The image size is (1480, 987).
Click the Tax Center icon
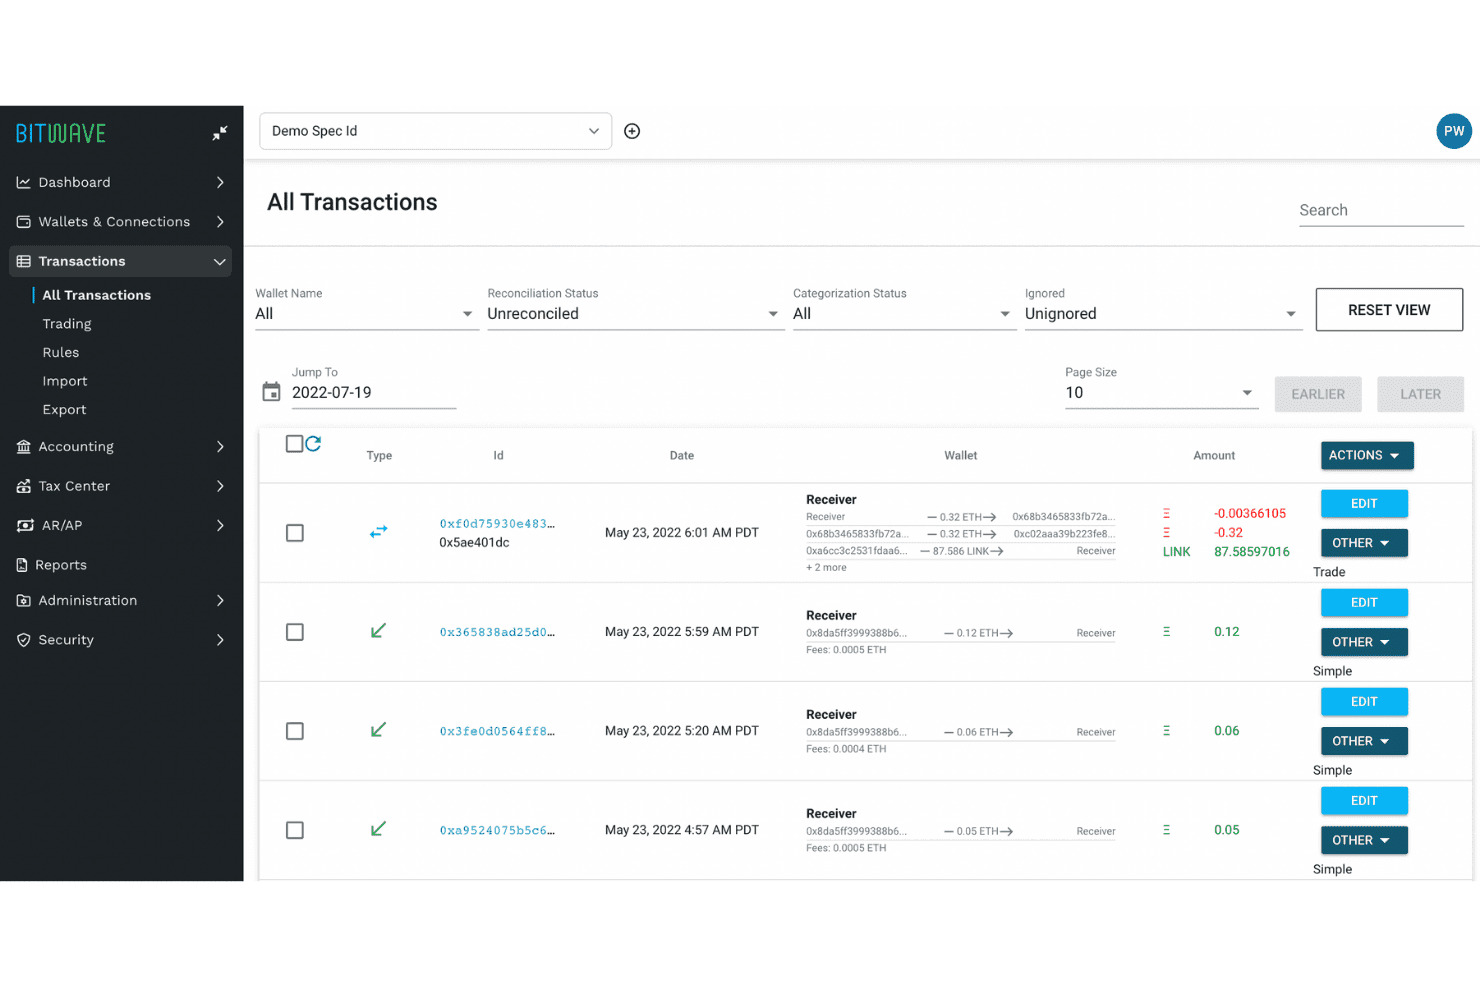[23, 486]
